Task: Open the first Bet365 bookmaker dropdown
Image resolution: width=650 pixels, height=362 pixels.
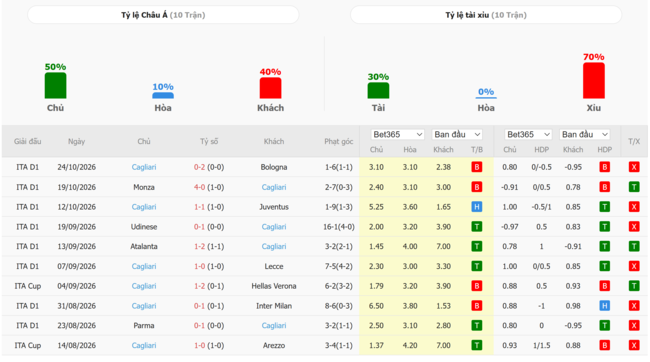Action: click(398, 134)
